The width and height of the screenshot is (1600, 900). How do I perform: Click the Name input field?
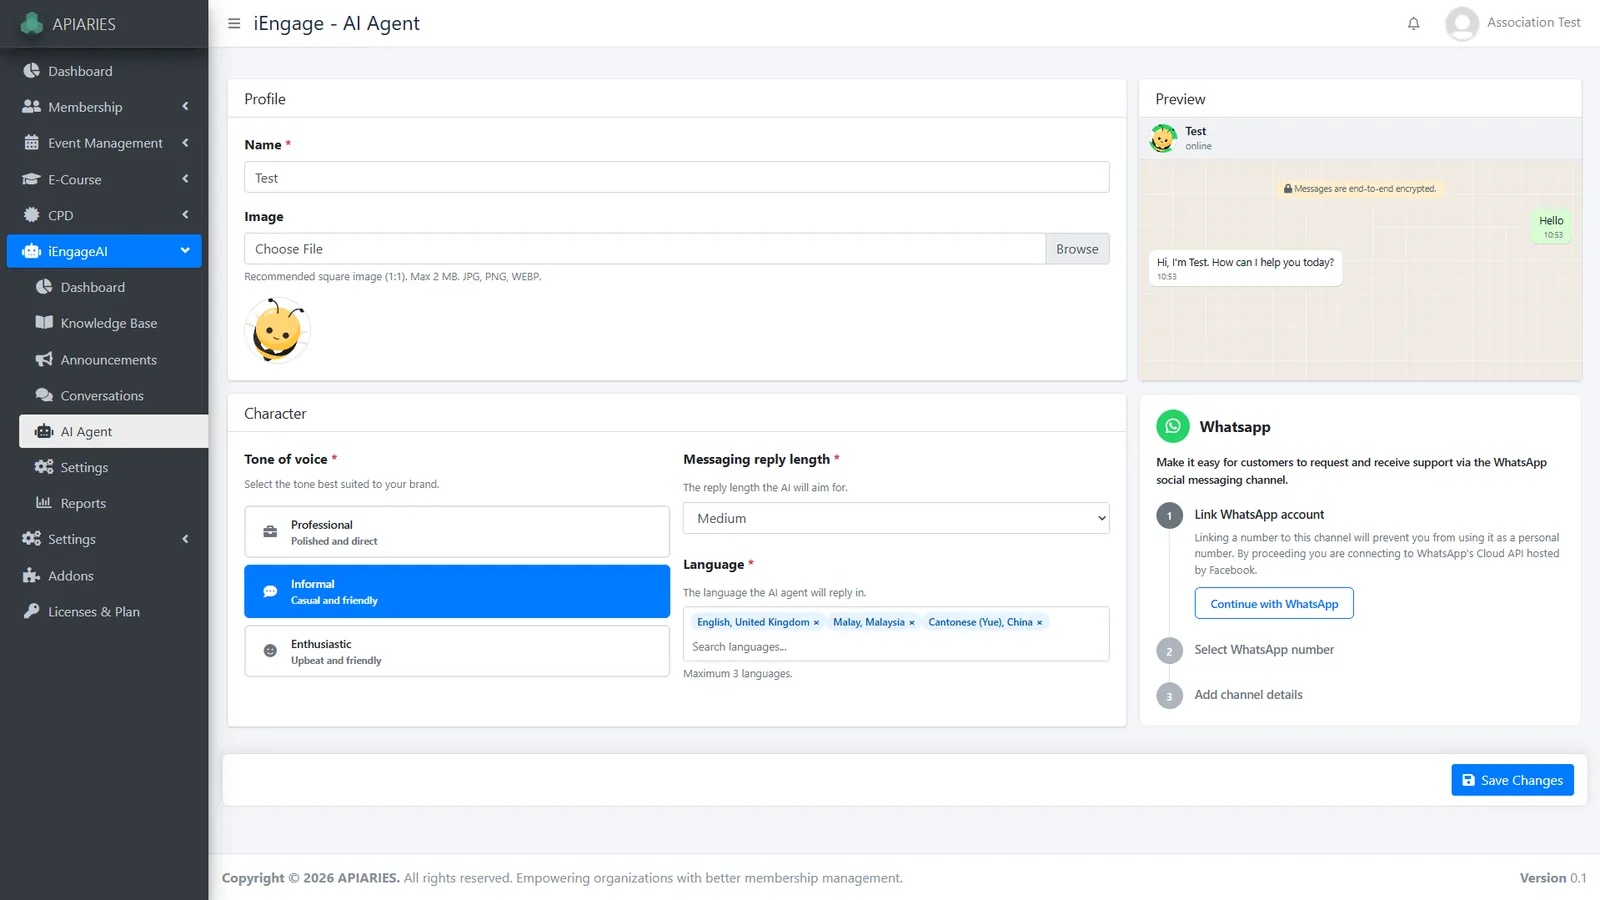pos(677,177)
